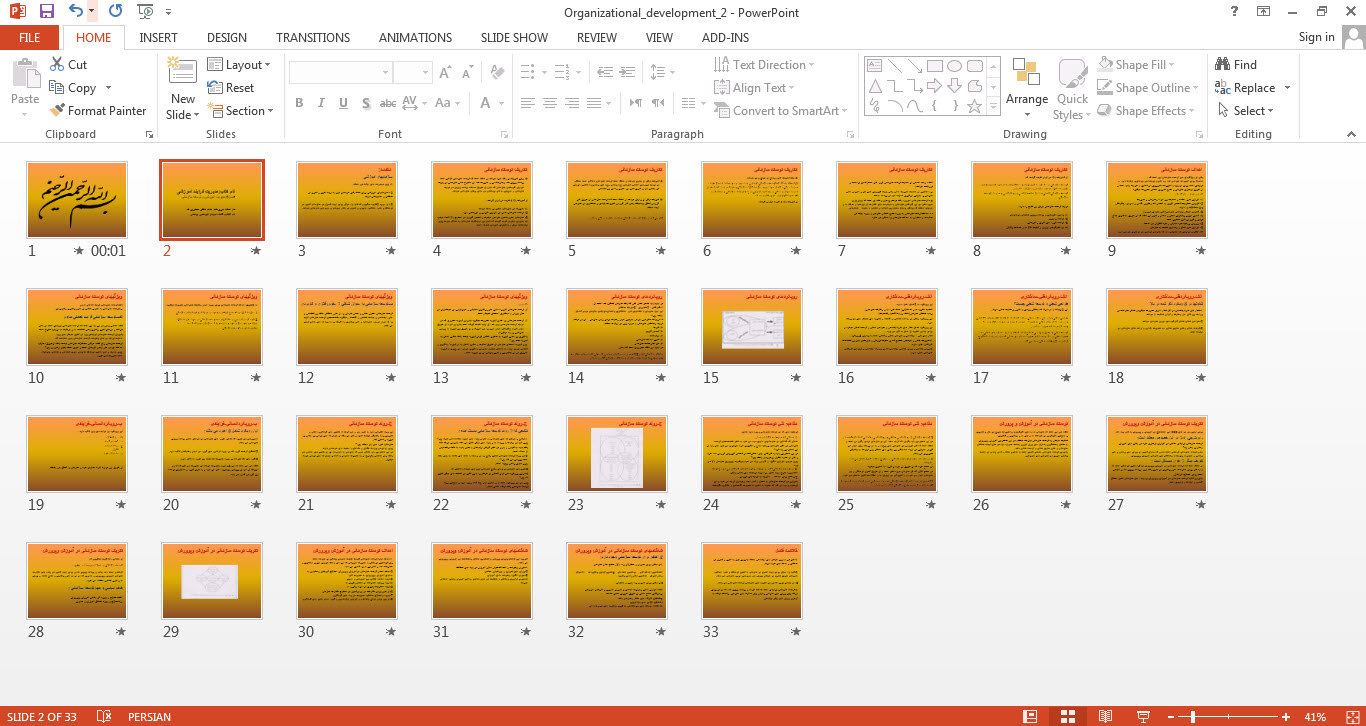This screenshot has width=1366, height=726.
Task: Switch to the DESIGN tab
Action: point(227,37)
